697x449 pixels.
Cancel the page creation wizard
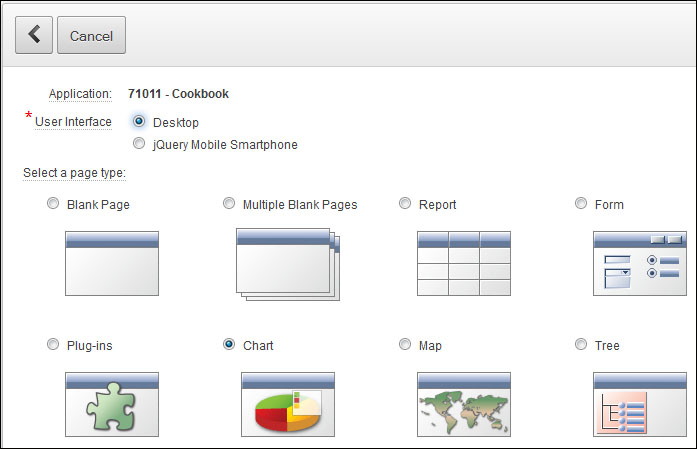coord(91,35)
